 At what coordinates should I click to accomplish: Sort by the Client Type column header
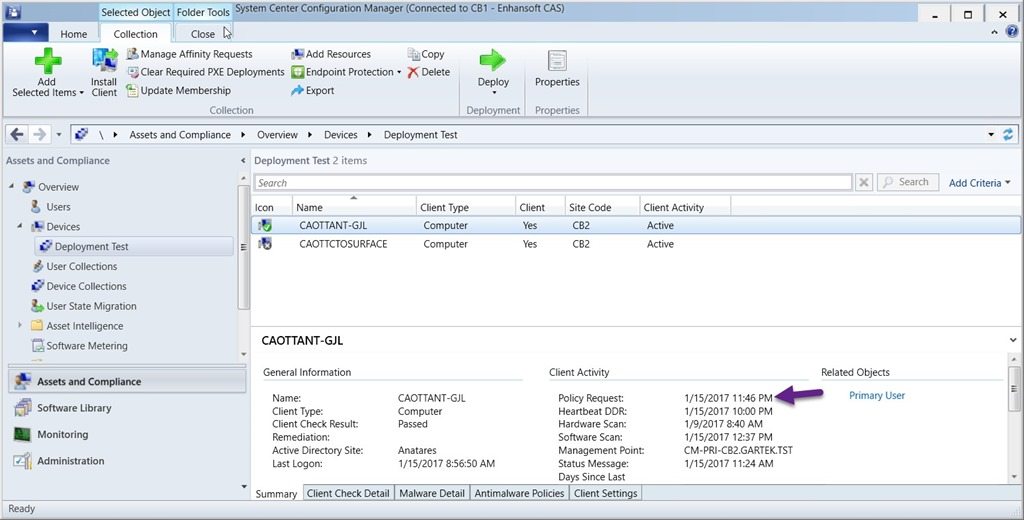coord(466,207)
